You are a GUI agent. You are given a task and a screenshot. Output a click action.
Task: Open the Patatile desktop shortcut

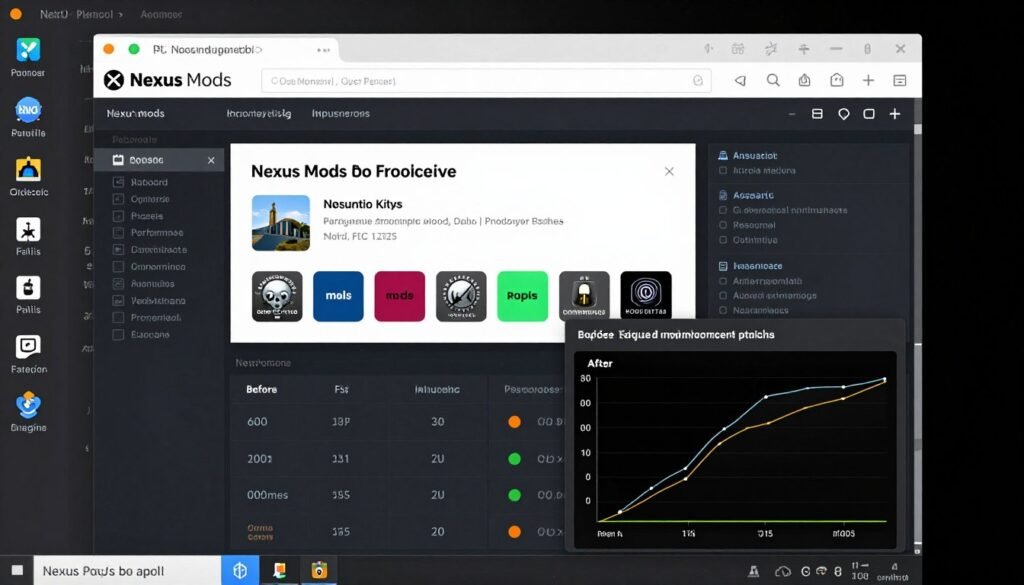(28, 110)
